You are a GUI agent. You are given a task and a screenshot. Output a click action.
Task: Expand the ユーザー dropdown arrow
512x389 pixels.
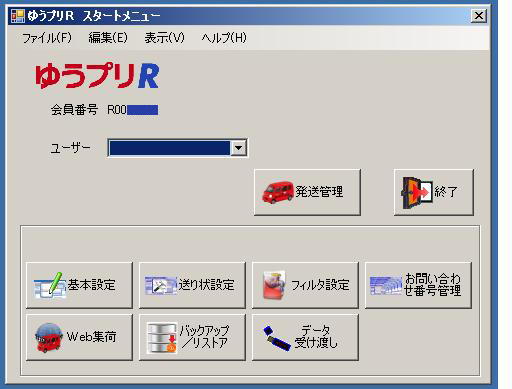(x=238, y=148)
